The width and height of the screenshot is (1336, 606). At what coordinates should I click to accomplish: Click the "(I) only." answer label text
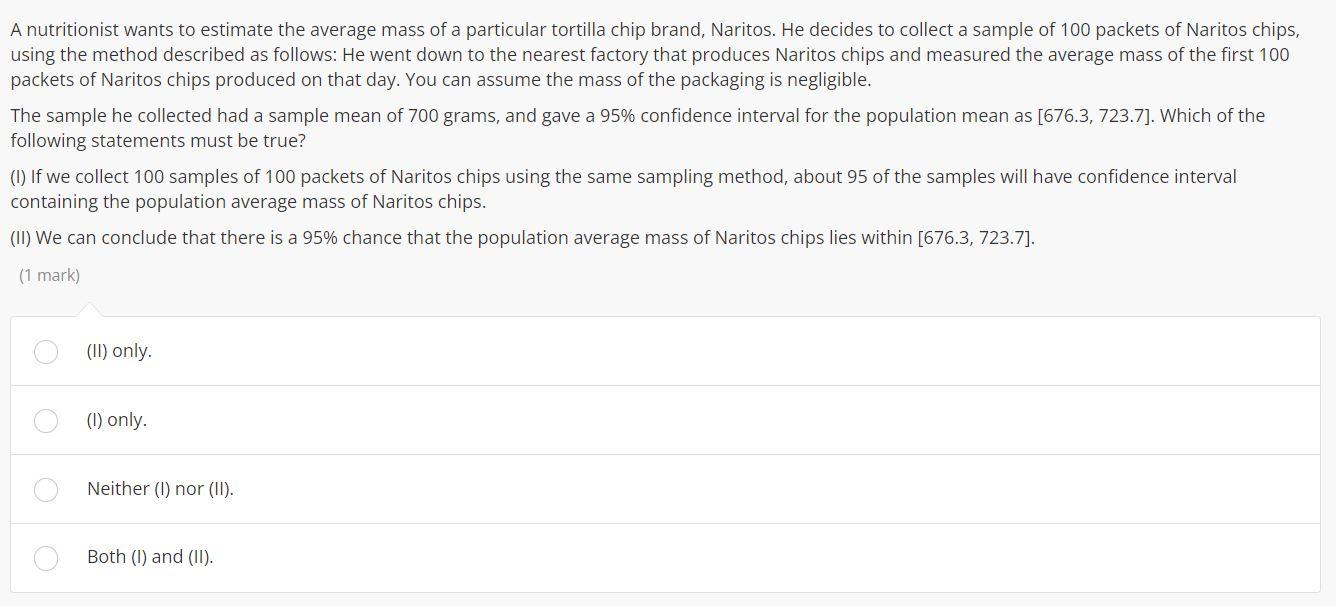pyautogui.click(x=116, y=420)
